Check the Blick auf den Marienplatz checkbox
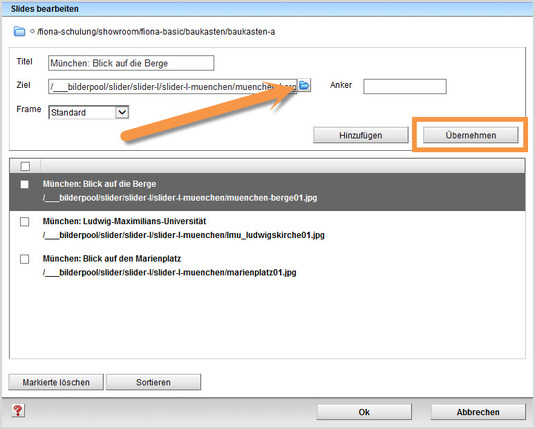This screenshot has height=429, width=535. coord(25,259)
